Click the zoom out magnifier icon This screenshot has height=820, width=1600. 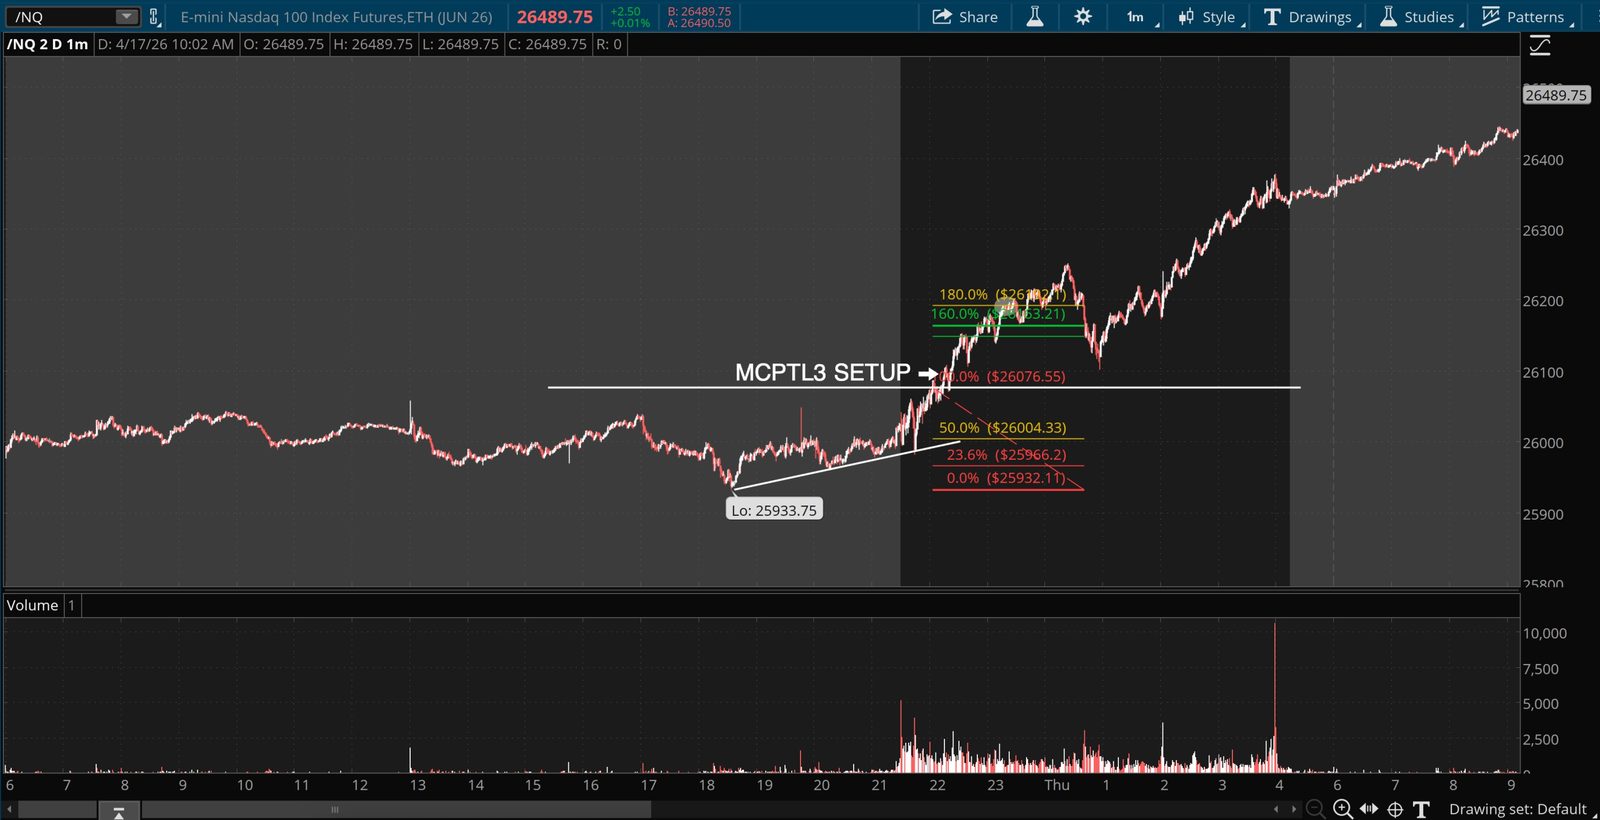pyautogui.click(x=1316, y=809)
